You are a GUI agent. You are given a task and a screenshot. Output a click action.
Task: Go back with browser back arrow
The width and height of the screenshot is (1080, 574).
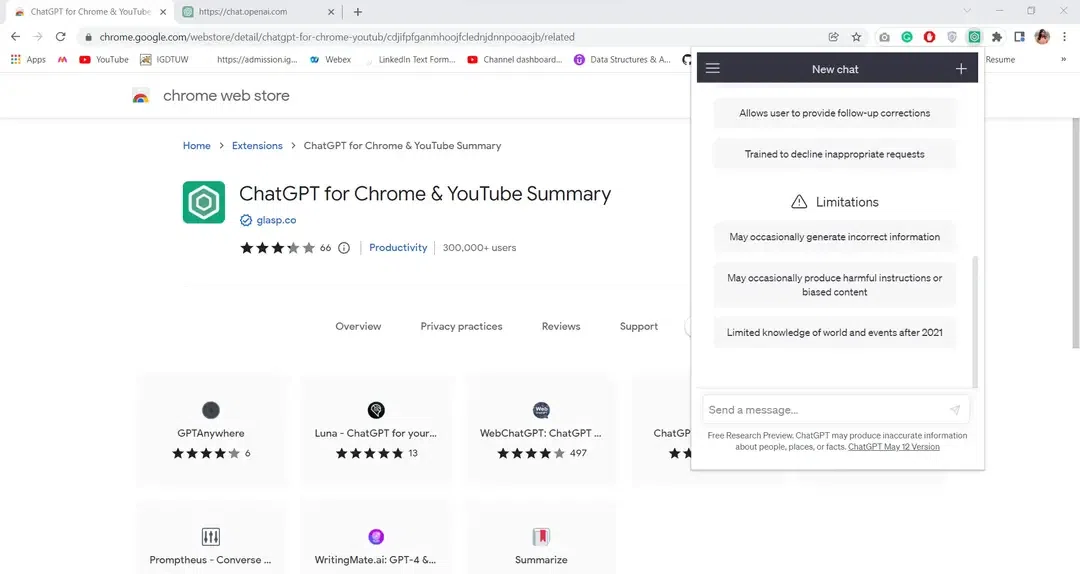(16, 37)
